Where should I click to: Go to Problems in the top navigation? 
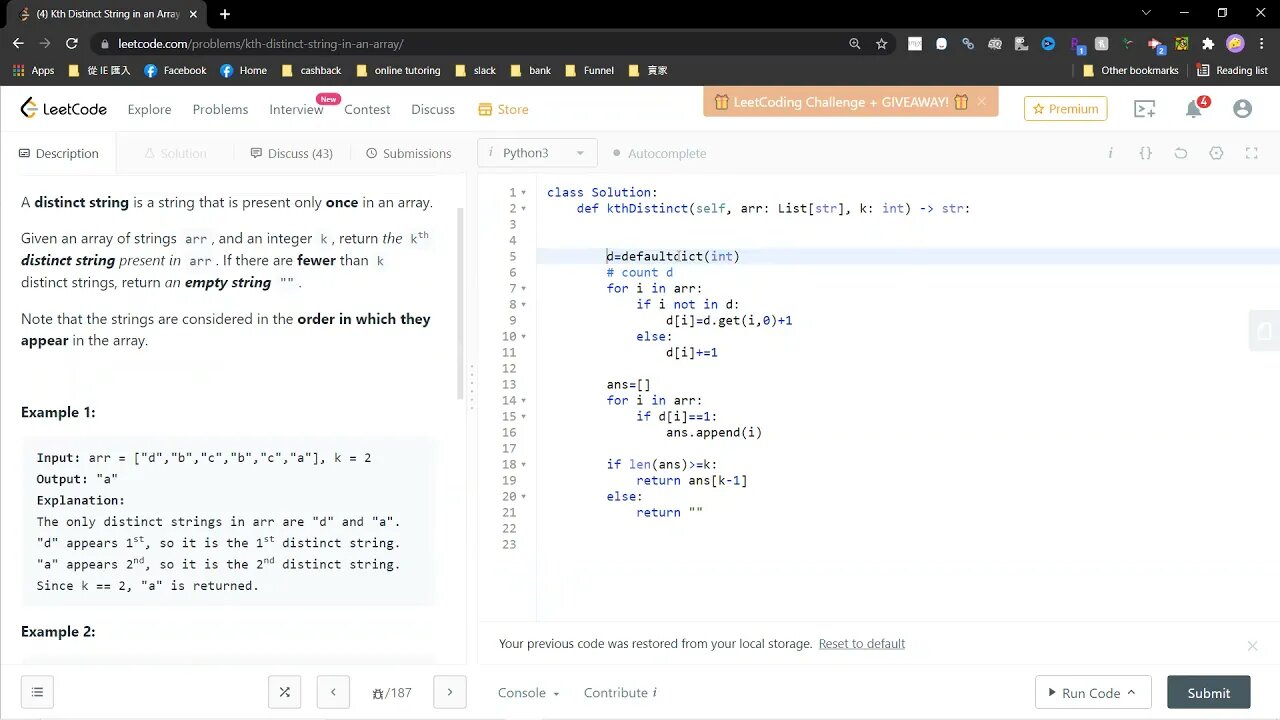(220, 109)
